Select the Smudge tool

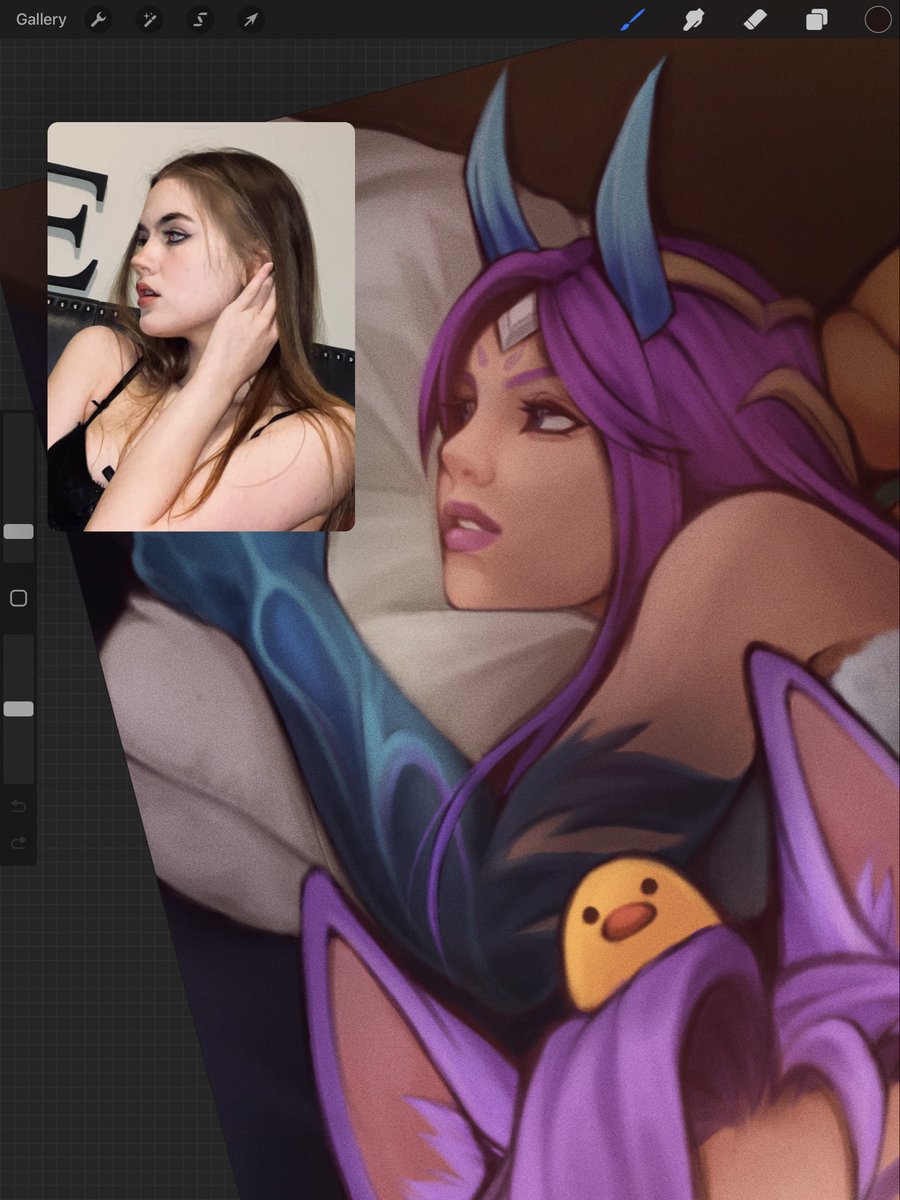coord(693,19)
